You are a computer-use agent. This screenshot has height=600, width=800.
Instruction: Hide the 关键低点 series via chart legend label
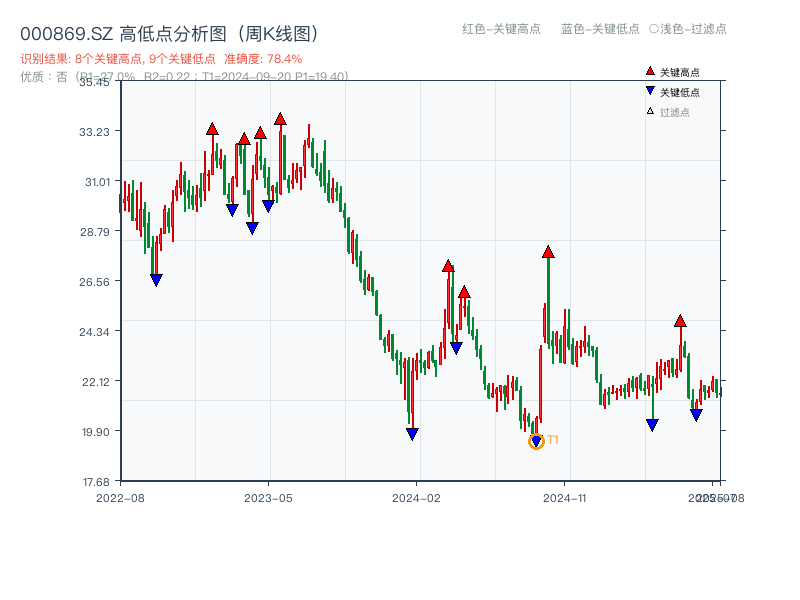(680, 92)
